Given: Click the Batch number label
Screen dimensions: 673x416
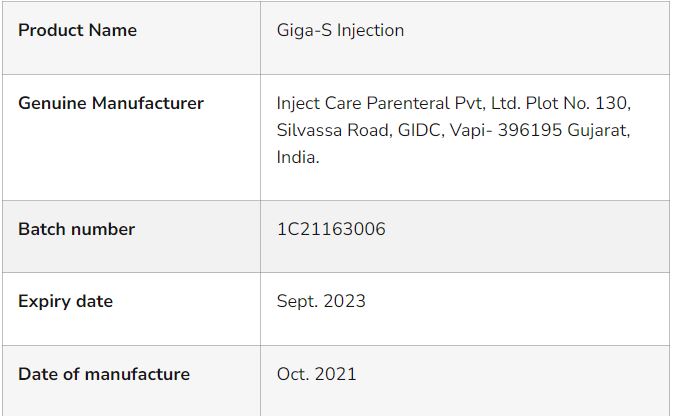Looking at the screenshot, I should click(x=76, y=229).
